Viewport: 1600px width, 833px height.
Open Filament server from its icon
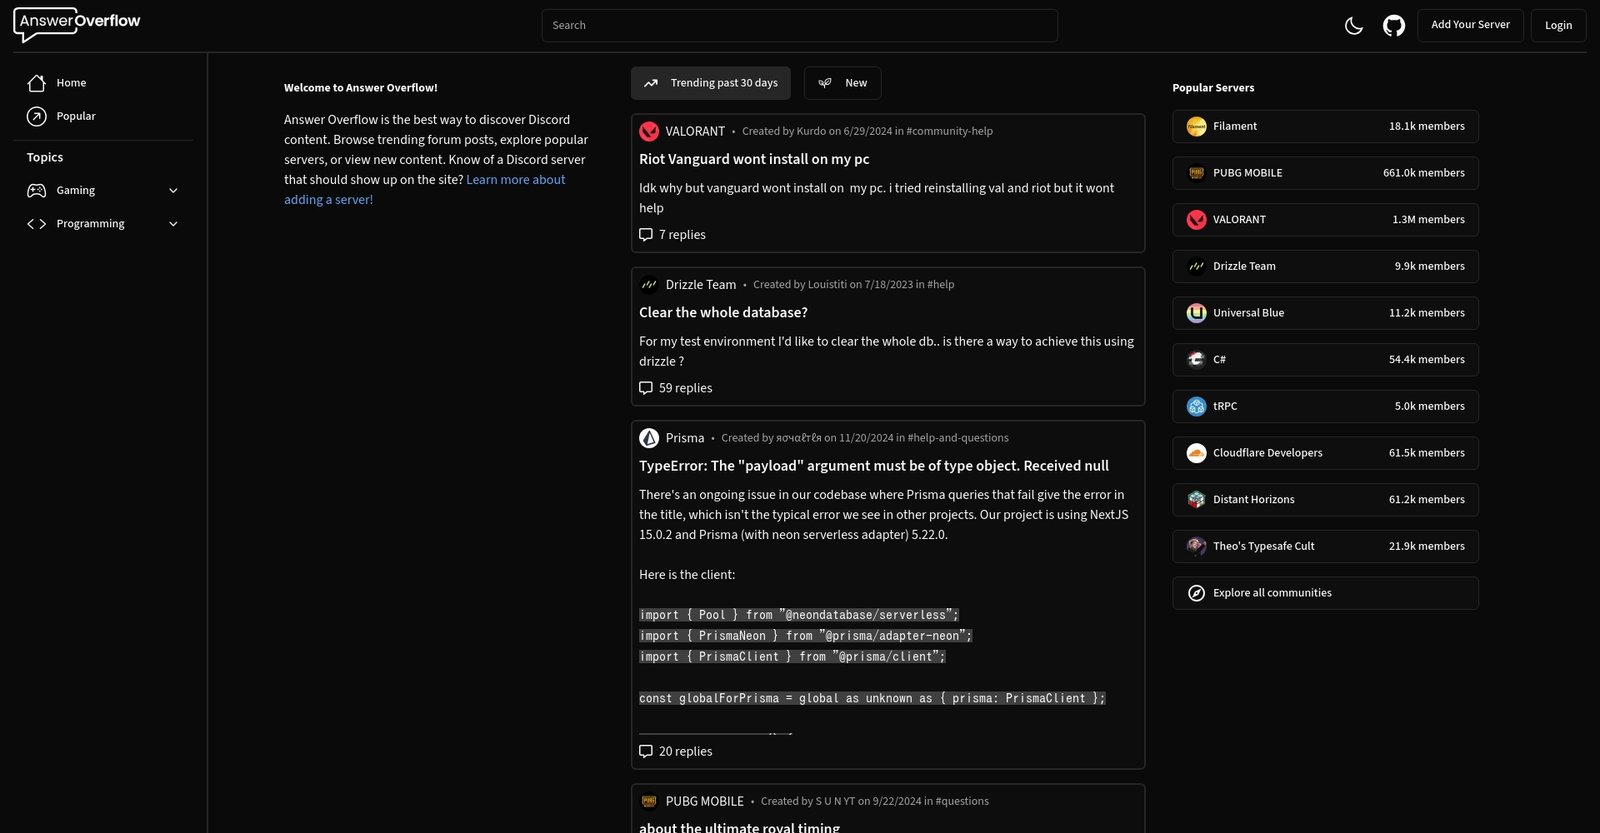tap(1196, 127)
